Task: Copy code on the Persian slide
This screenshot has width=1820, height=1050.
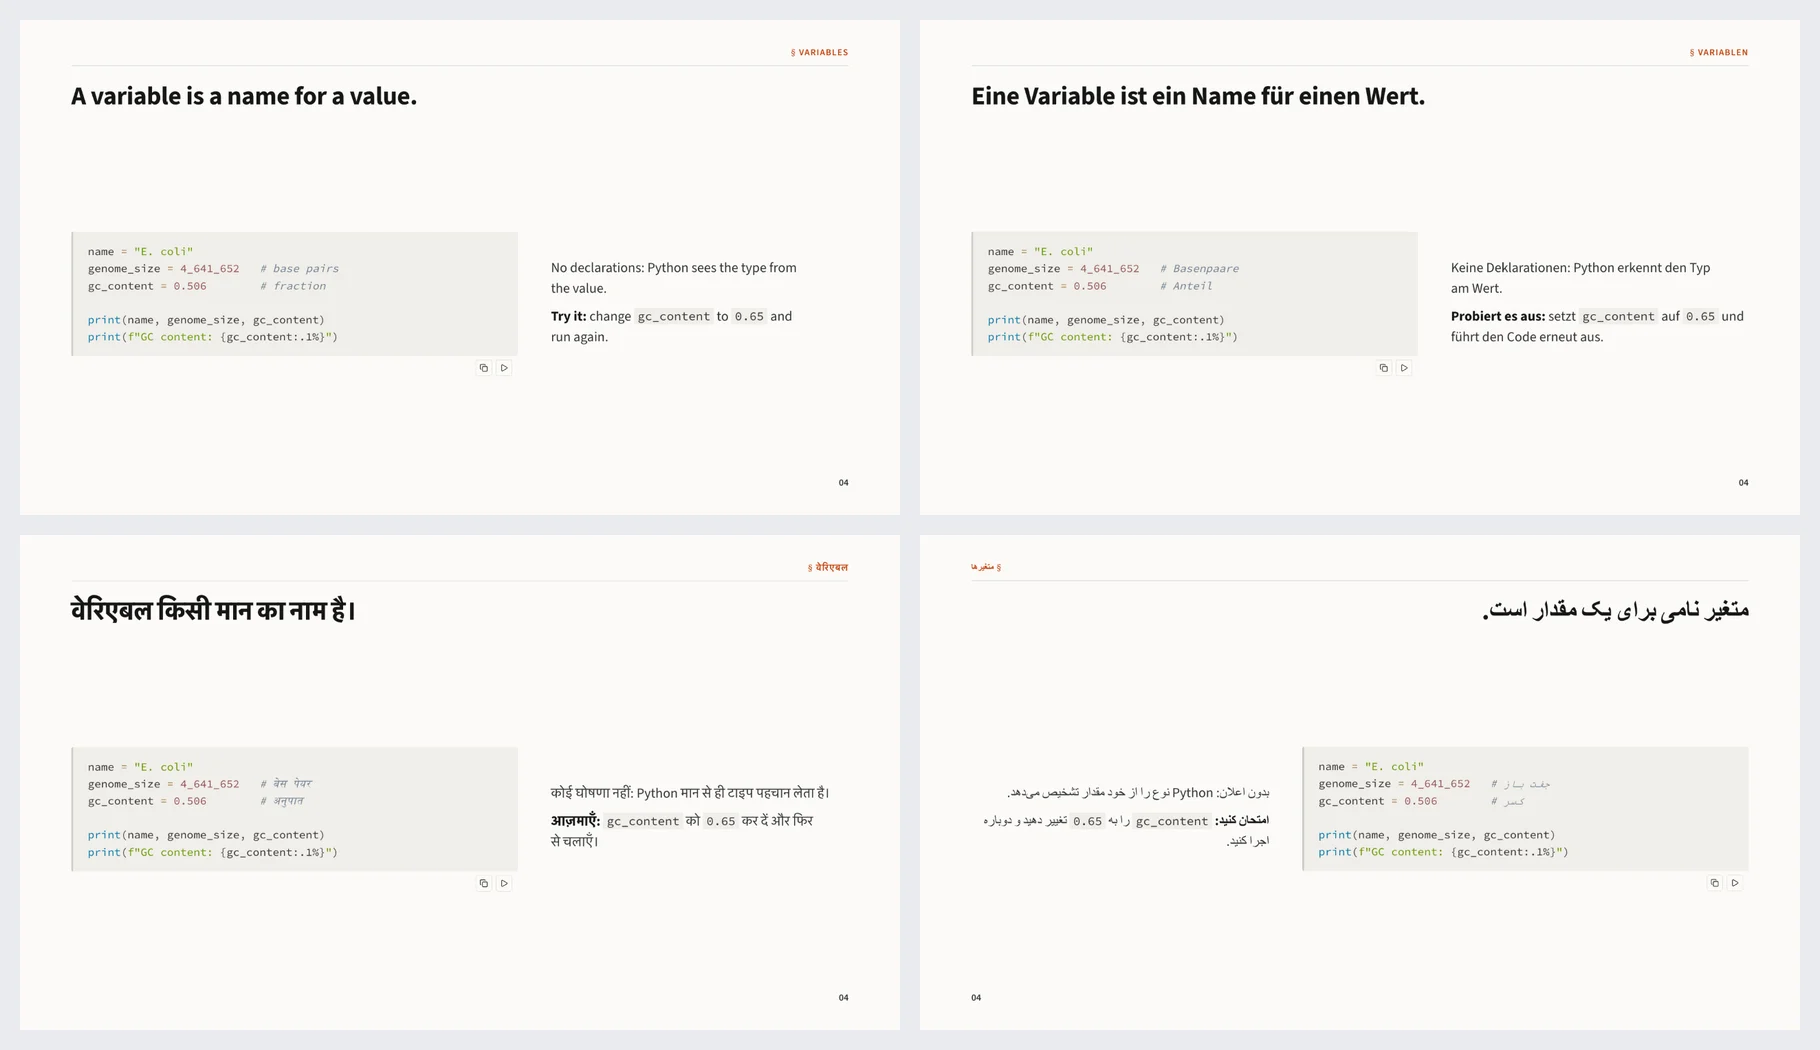Action: coord(1715,883)
